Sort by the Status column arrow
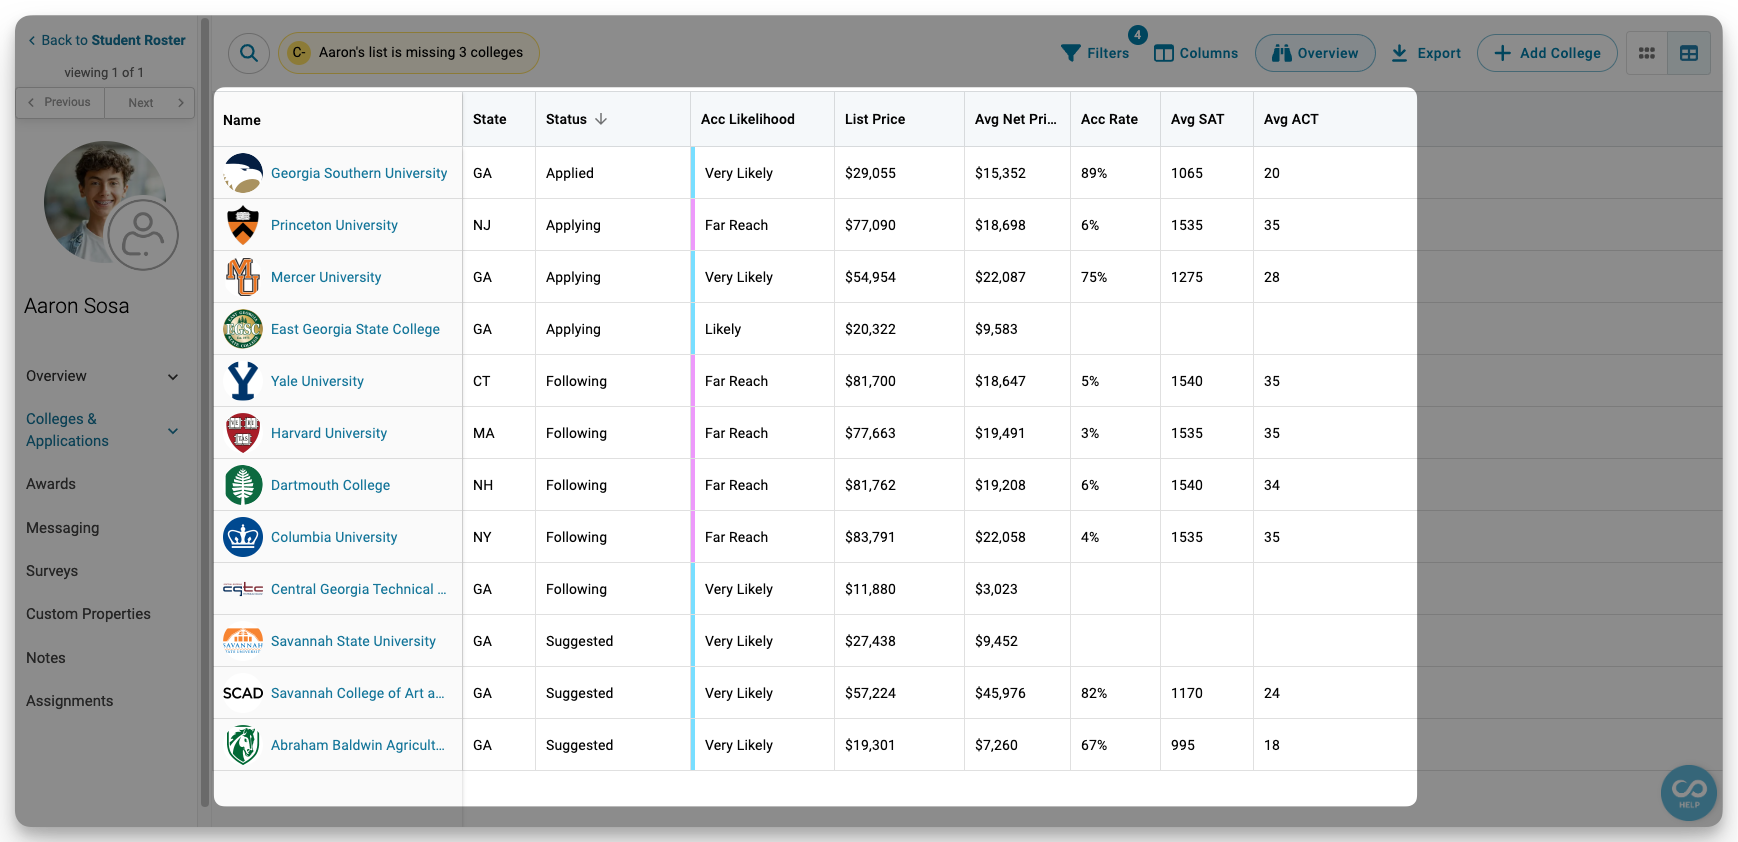 point(601,119)
